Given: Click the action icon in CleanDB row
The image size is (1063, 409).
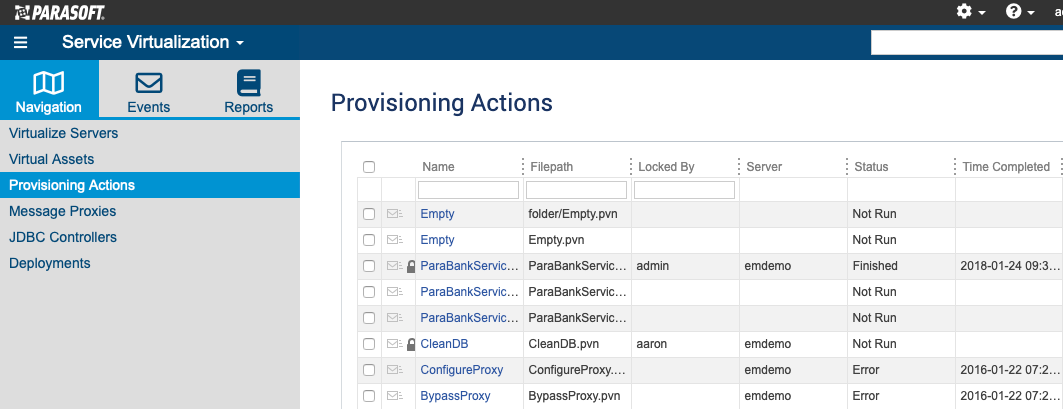Looking at the screenshot, I should (x=395, y=344).
